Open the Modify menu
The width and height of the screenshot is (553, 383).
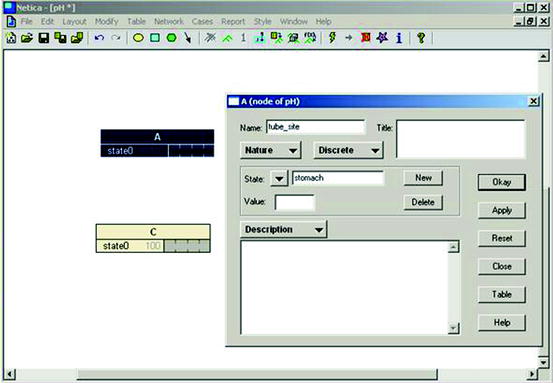(x=107, y=22)
